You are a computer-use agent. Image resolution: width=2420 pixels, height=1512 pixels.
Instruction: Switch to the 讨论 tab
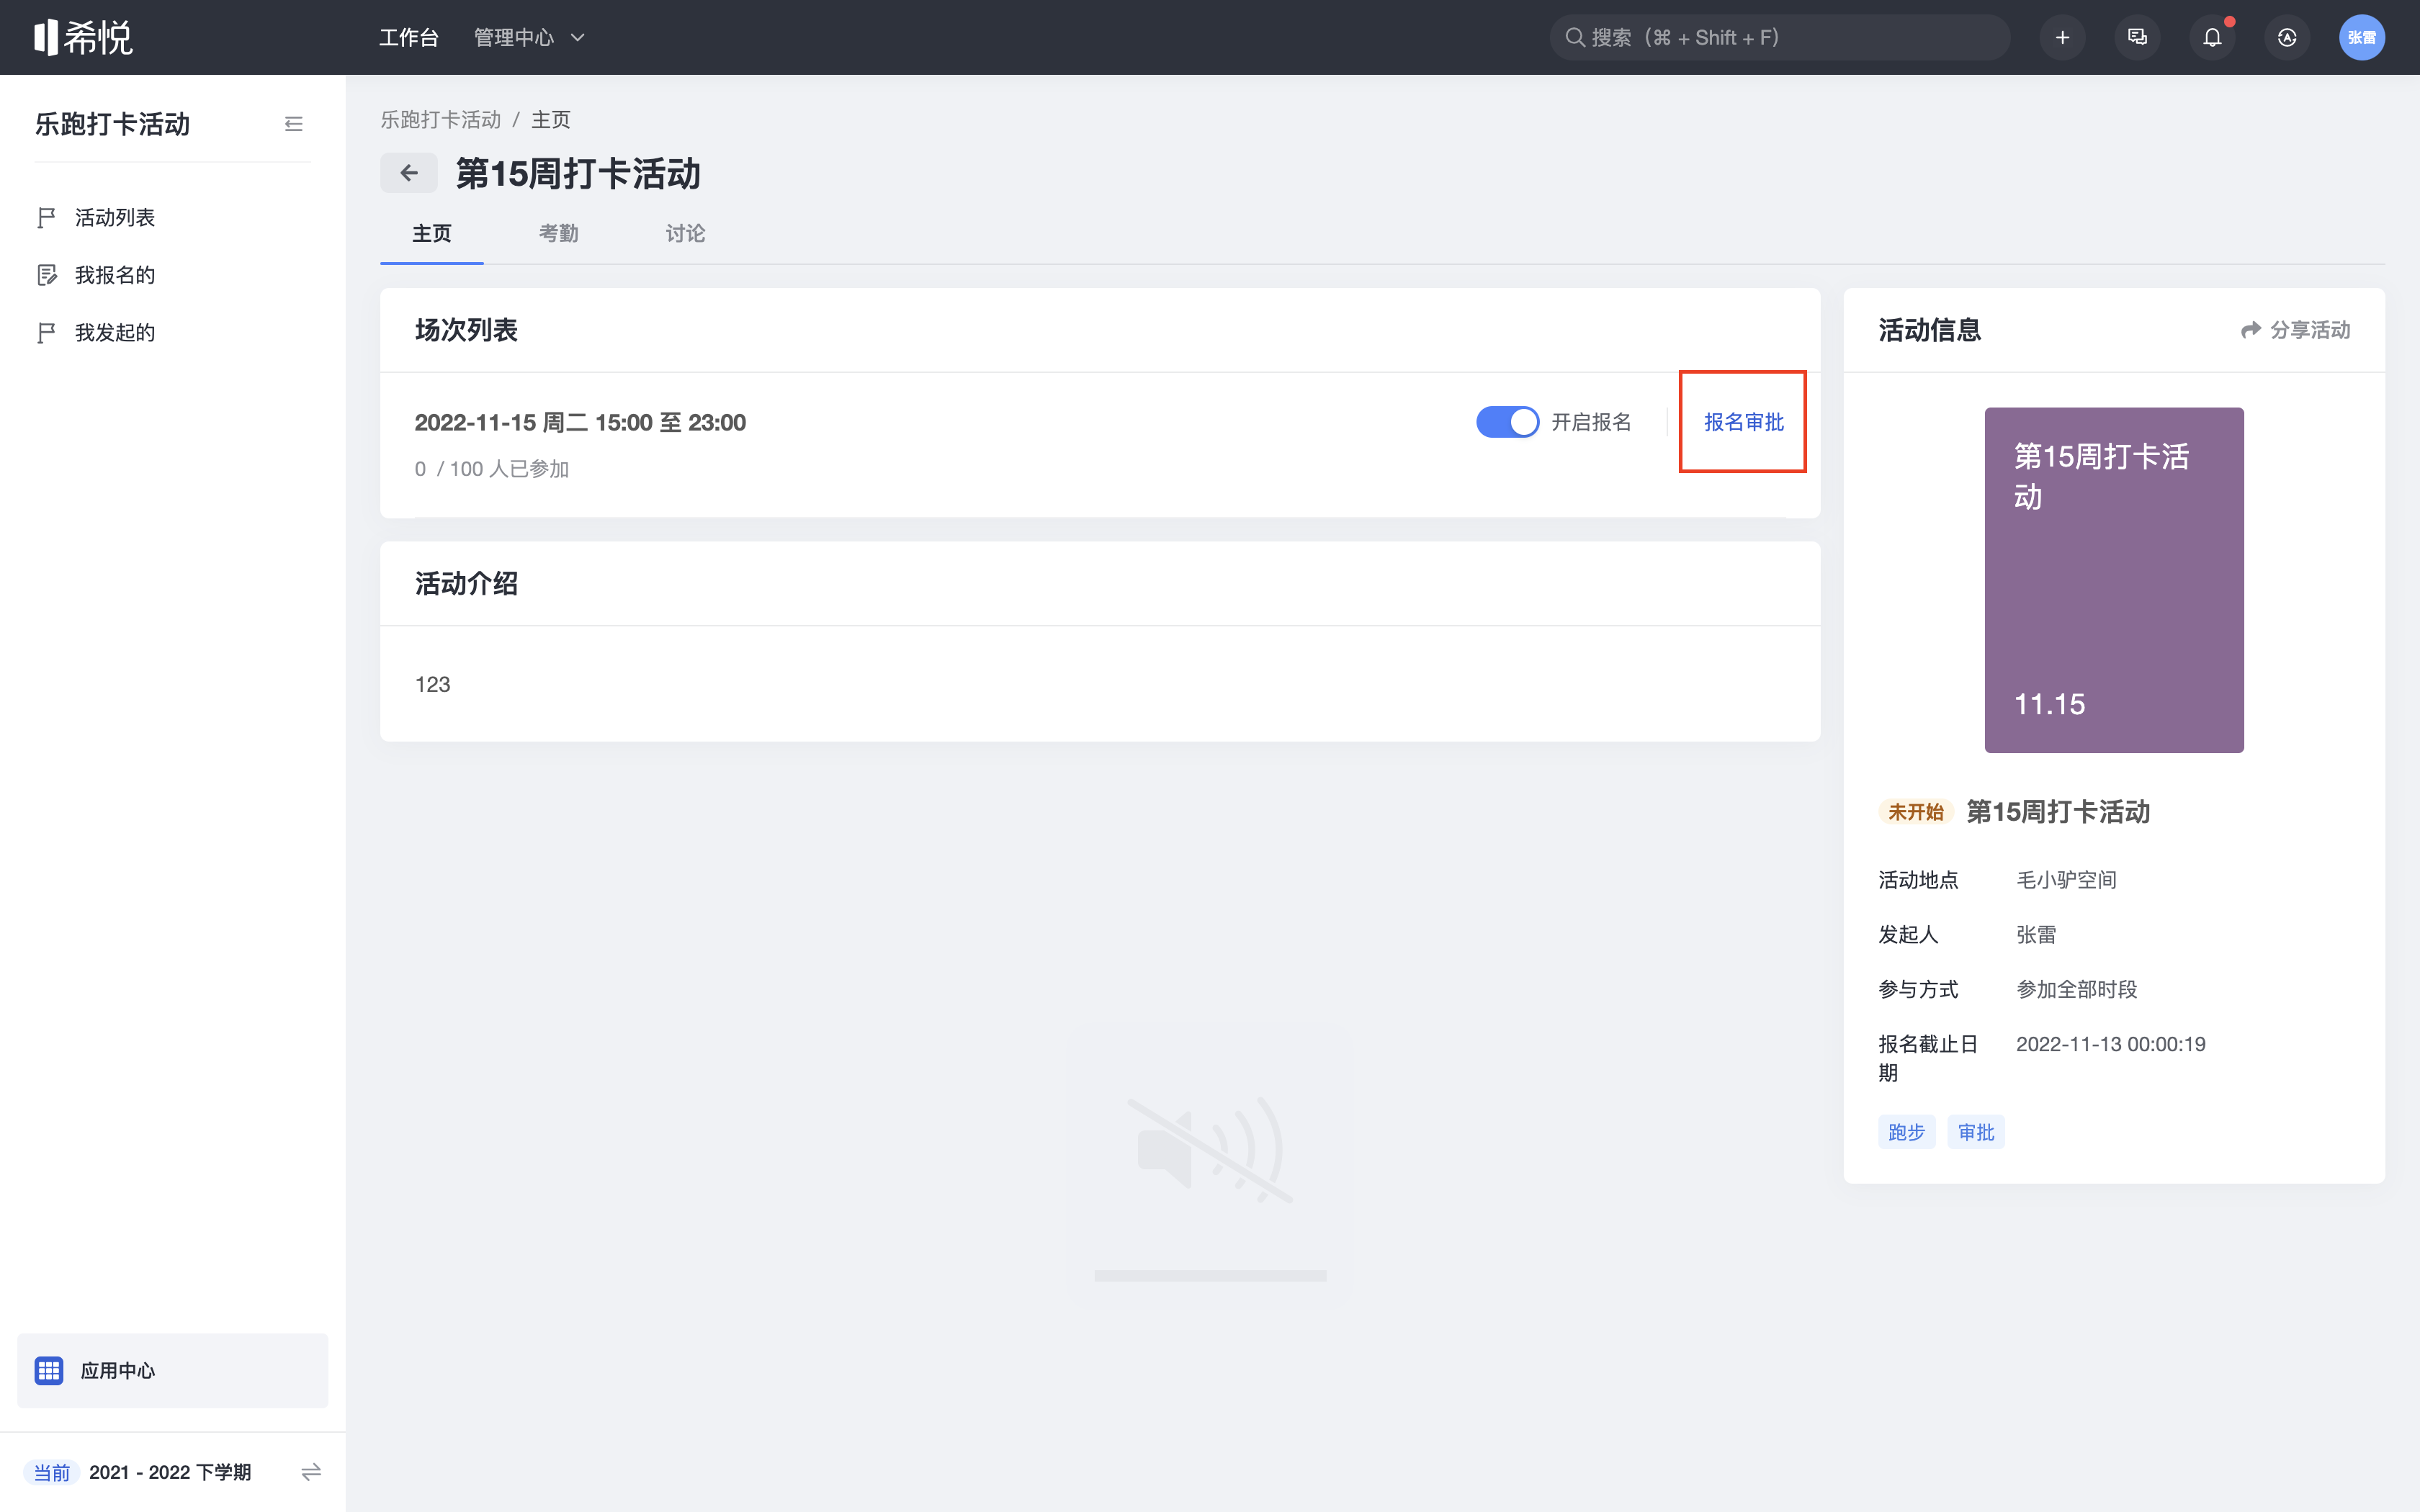pos(685,233)
